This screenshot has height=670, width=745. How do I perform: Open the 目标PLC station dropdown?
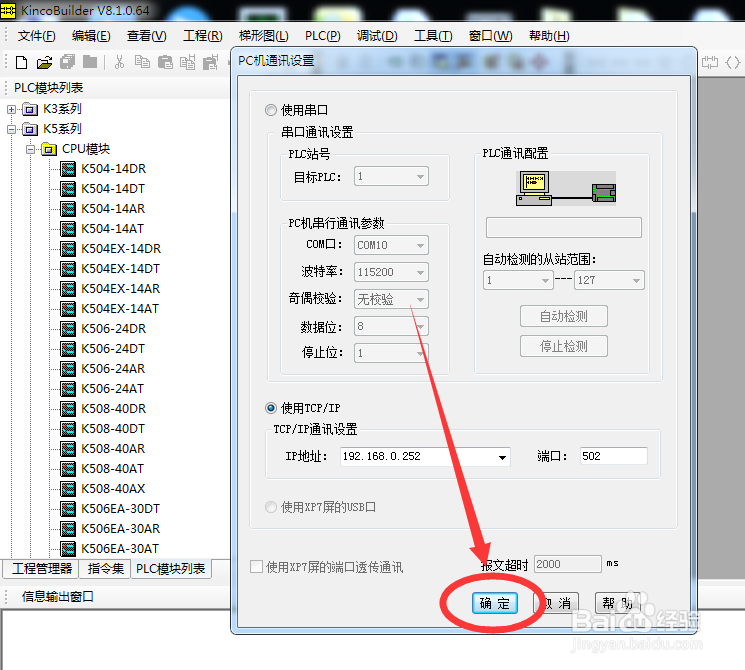coord(391,177)
